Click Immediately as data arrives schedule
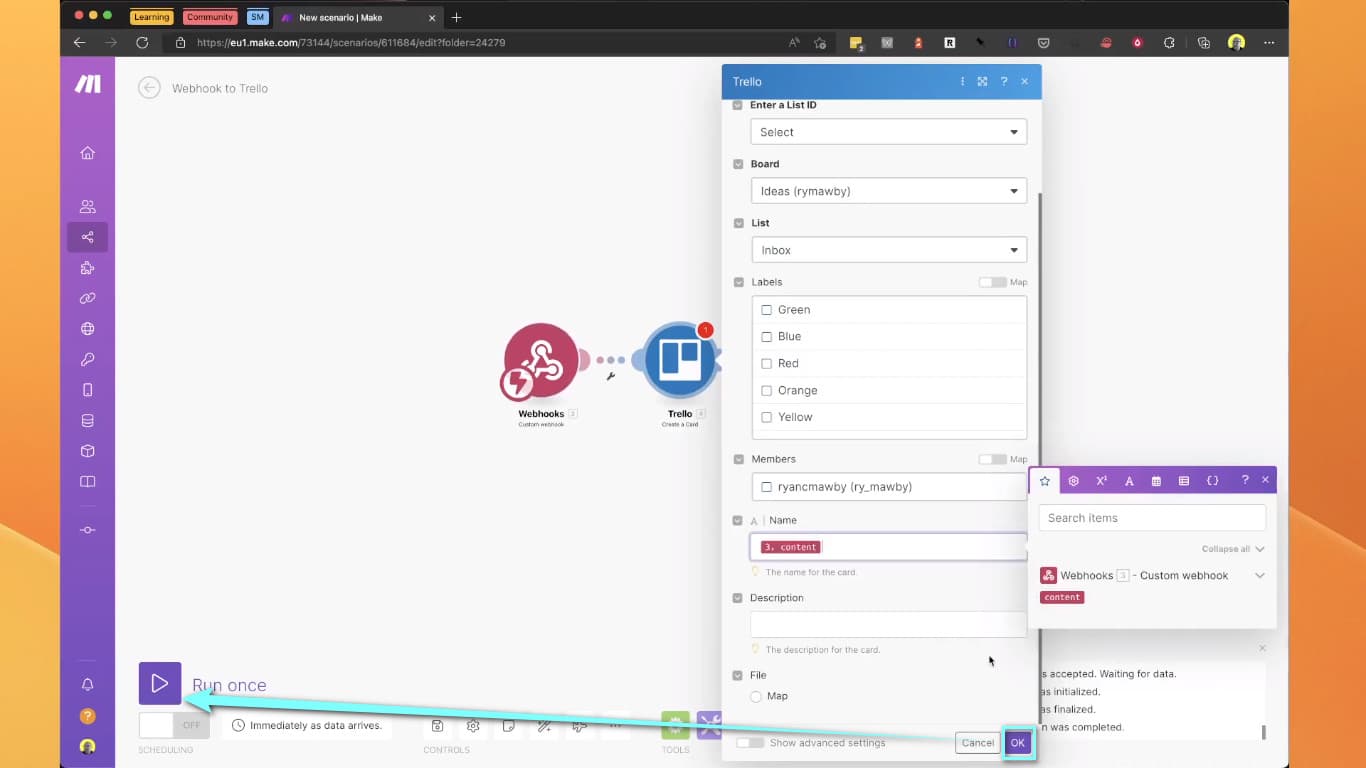This screenshot has height=768, width=1366. coord(307,725)
